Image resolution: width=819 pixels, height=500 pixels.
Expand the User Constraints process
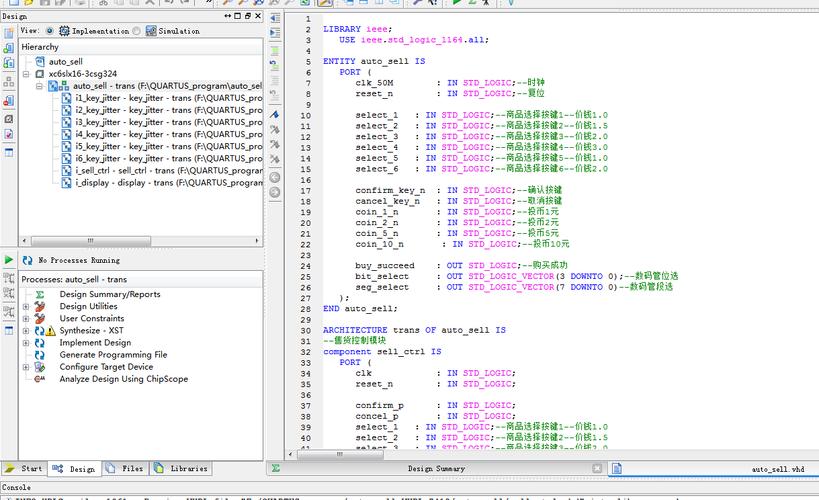pyautogui.click(x=26, y=319)
